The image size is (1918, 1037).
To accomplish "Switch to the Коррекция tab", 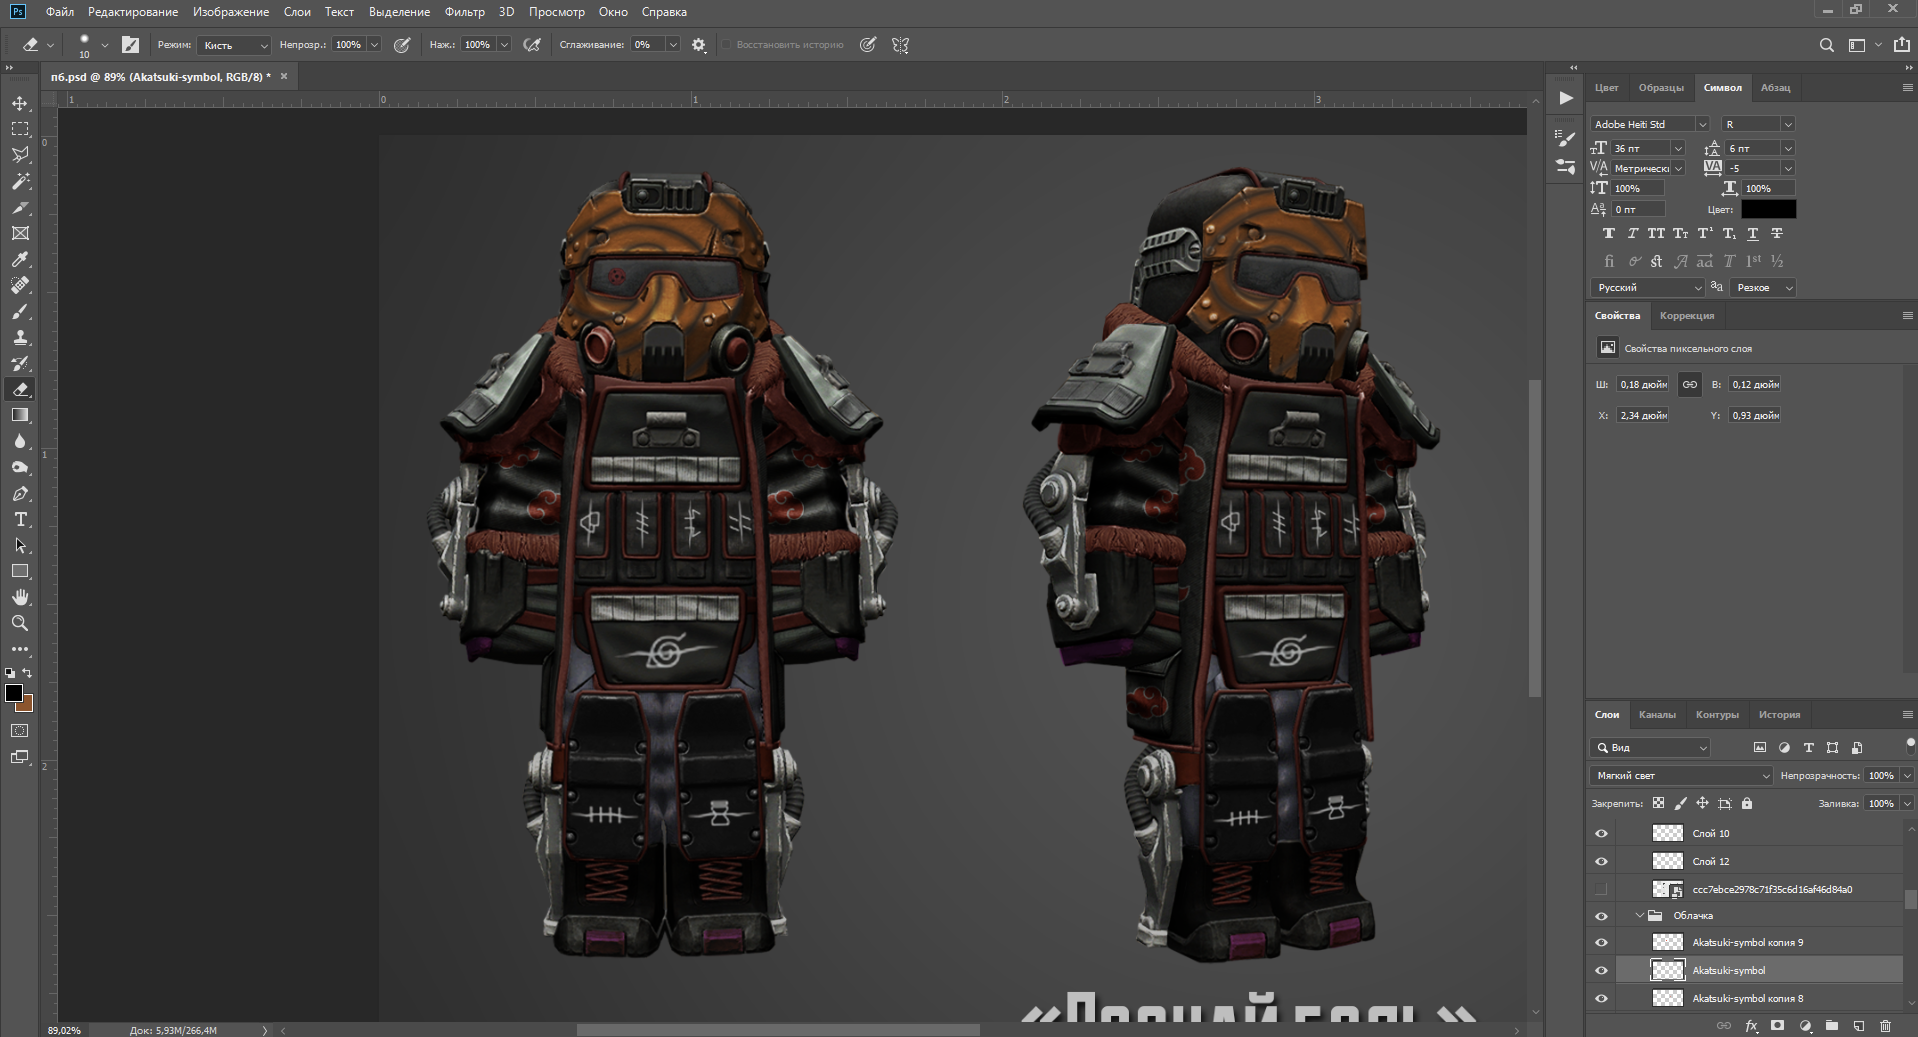I will [1687, 315].
